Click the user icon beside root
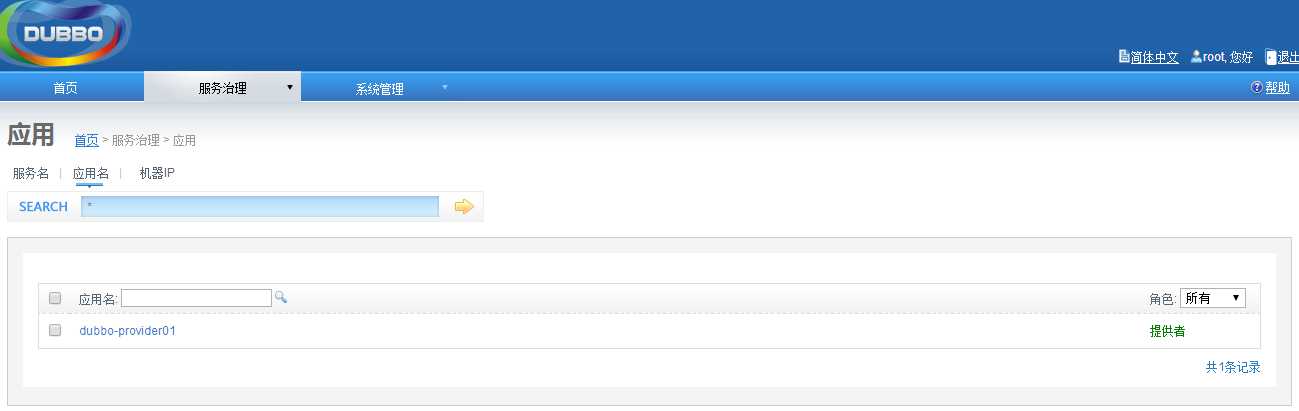Viewport: 1299px width, 411px height. point(1196,57)
